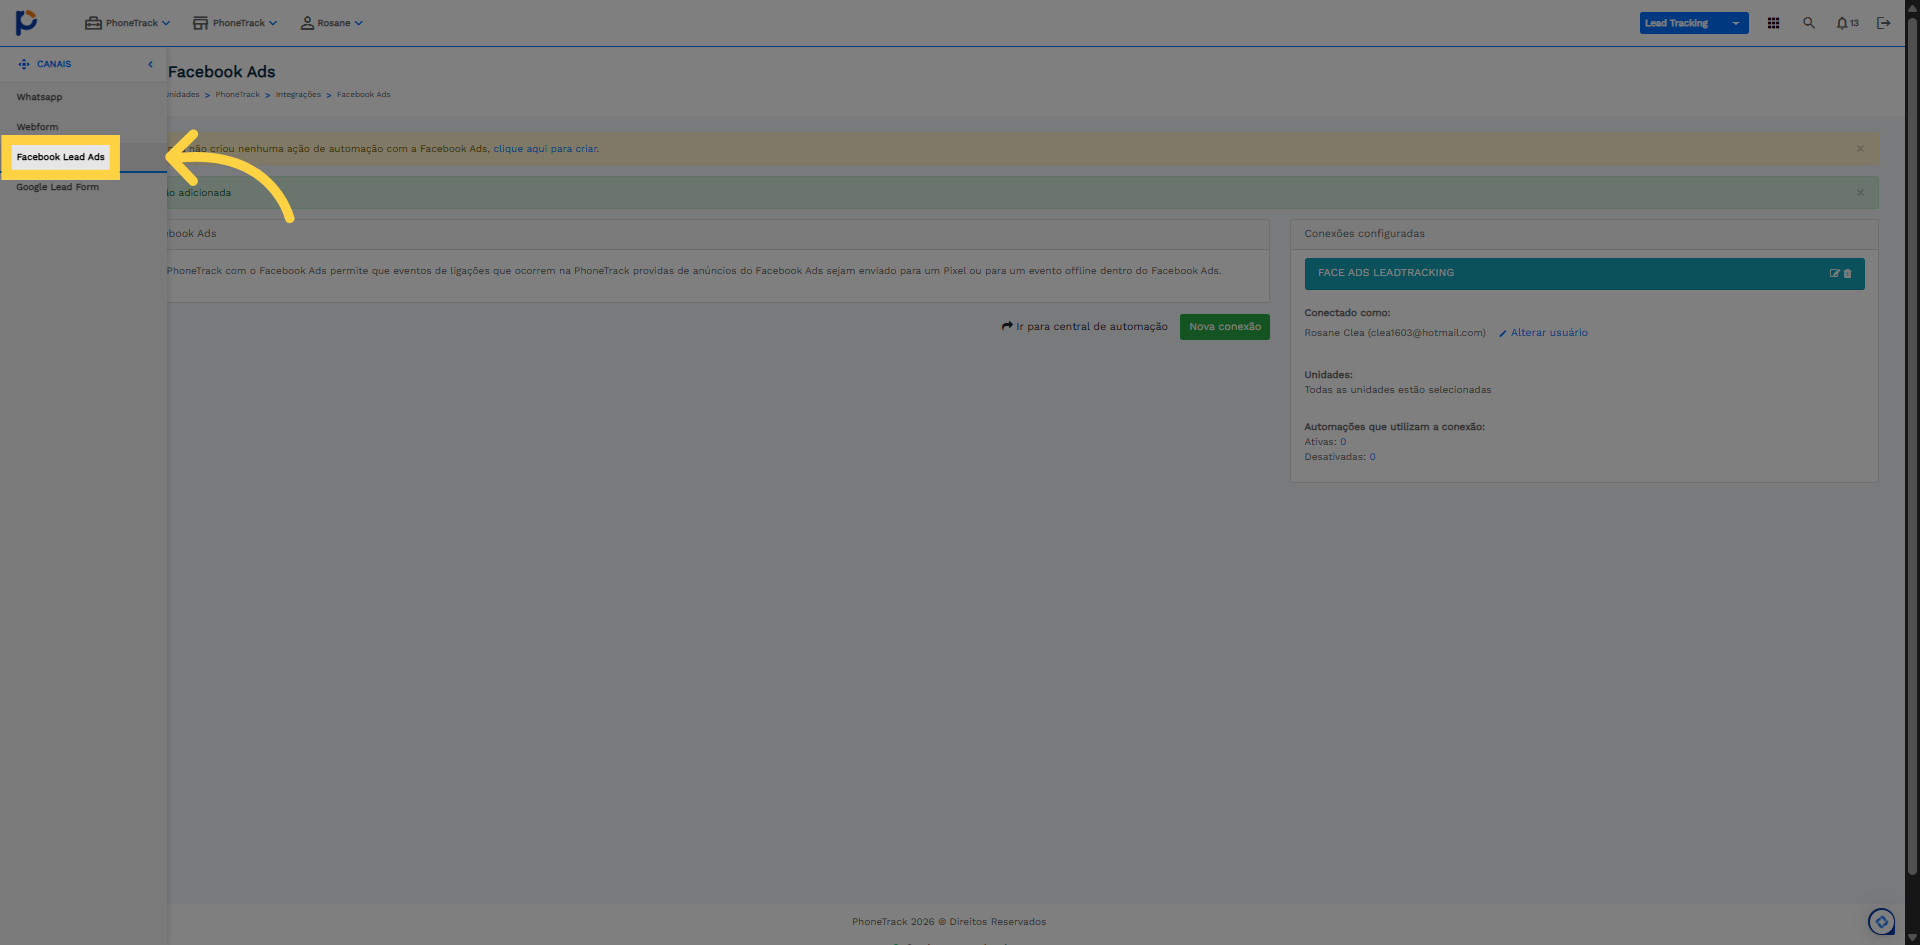Select Facebook Lead Ads in the channels menu

[60, 157]
